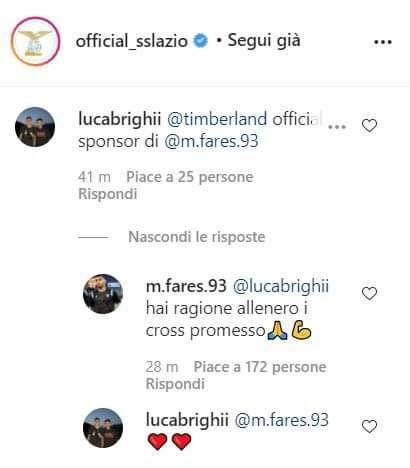Open lucabrighii's avatar on the top comment
This screenshot has width=410, height=468.
point(35,127)
